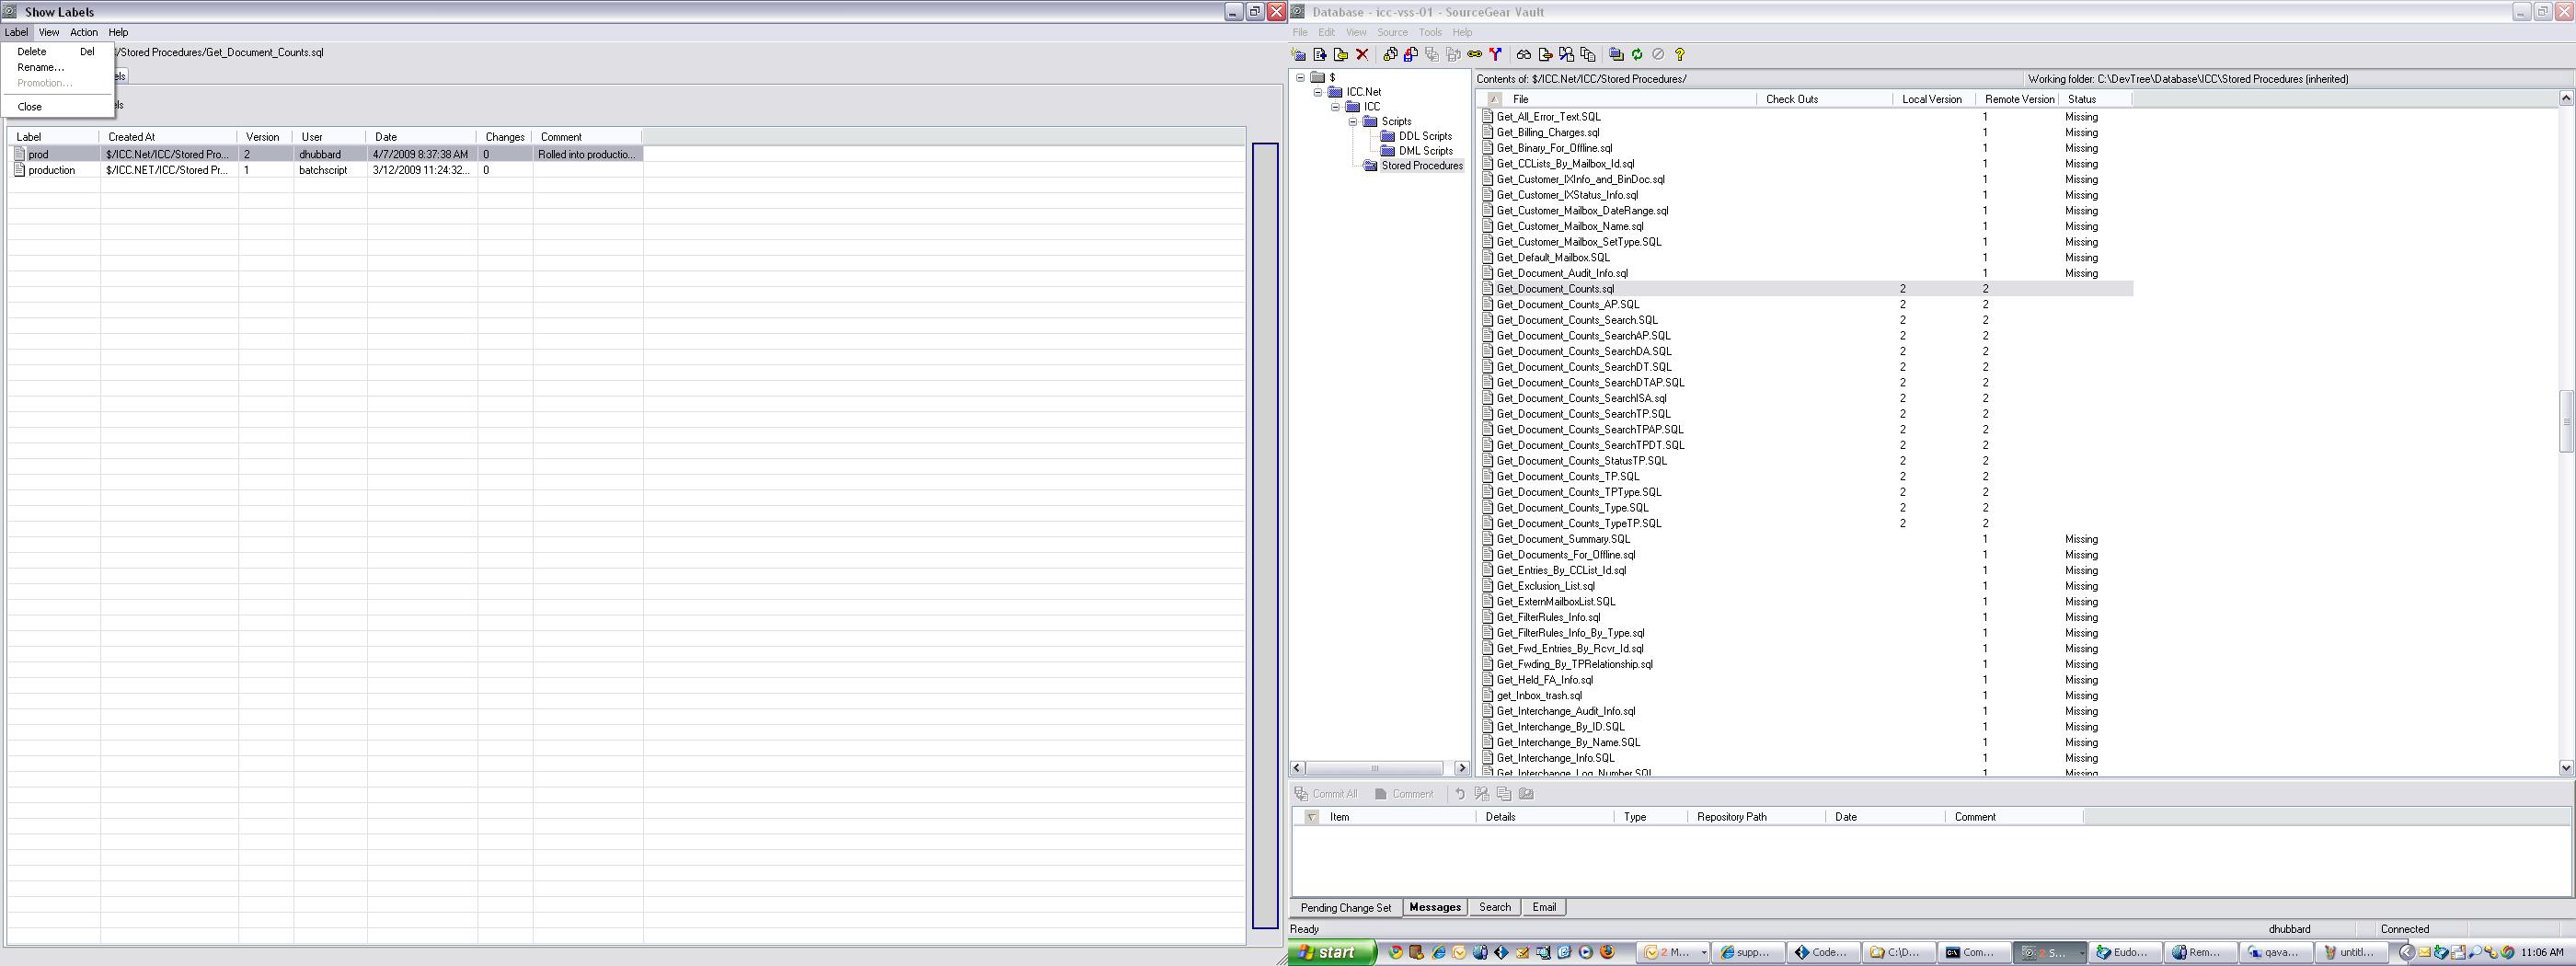This screenshot has height=966, width=2576.
Task: Click file list scrollbar down arrow
Action: pos(2566,767)
